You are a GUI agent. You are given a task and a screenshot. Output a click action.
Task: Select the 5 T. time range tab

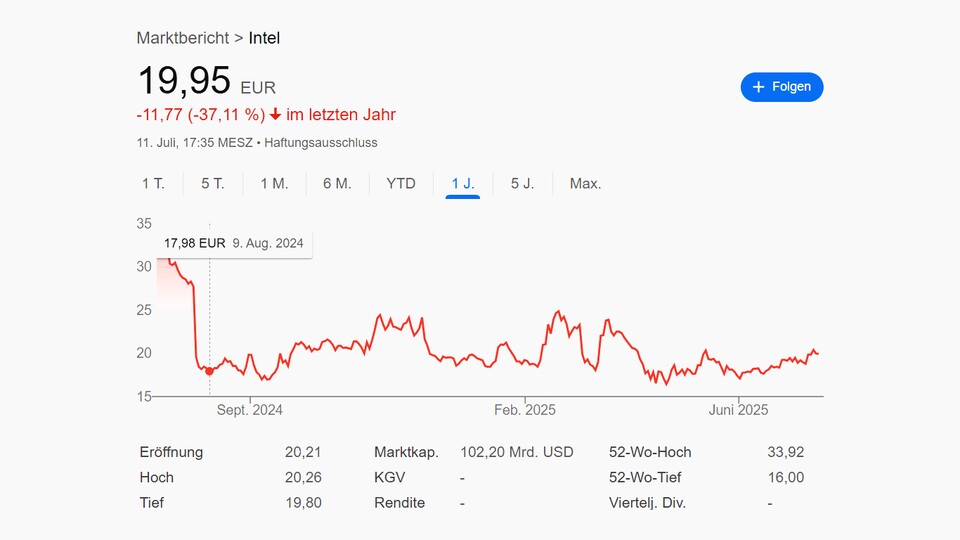(212, 184)
